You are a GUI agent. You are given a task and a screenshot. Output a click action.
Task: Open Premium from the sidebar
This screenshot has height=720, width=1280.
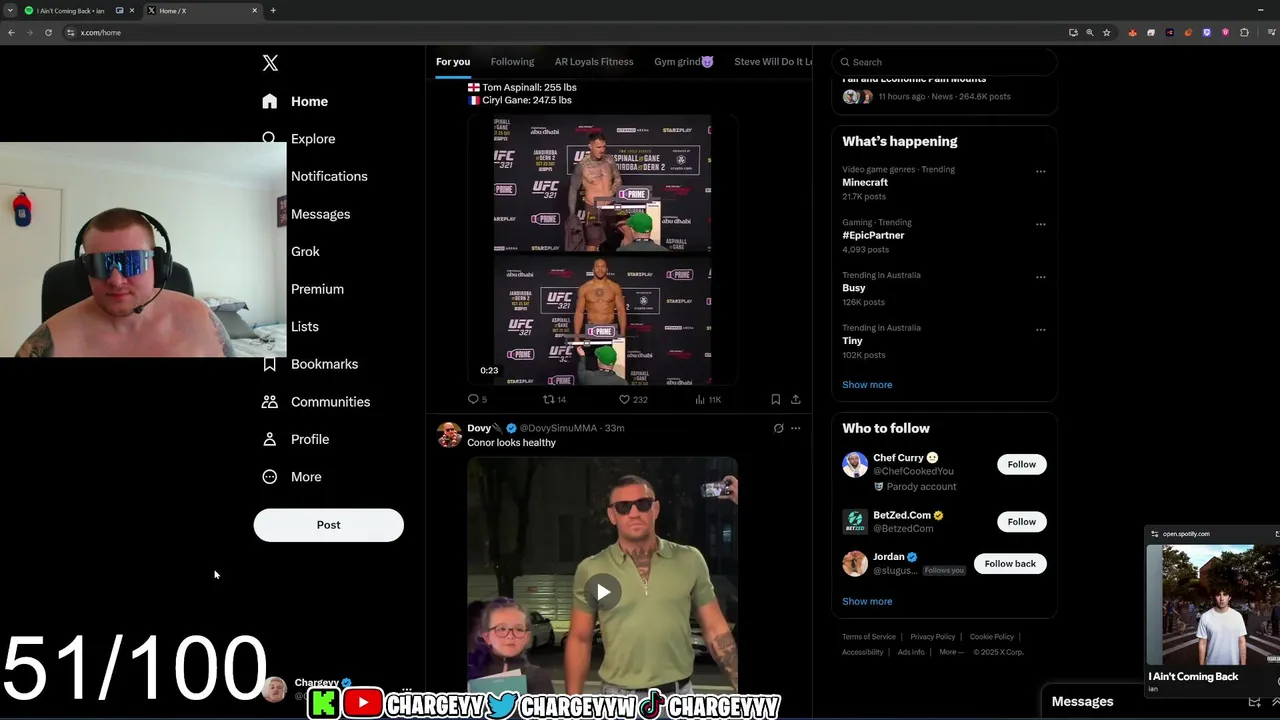pos(317,289)
